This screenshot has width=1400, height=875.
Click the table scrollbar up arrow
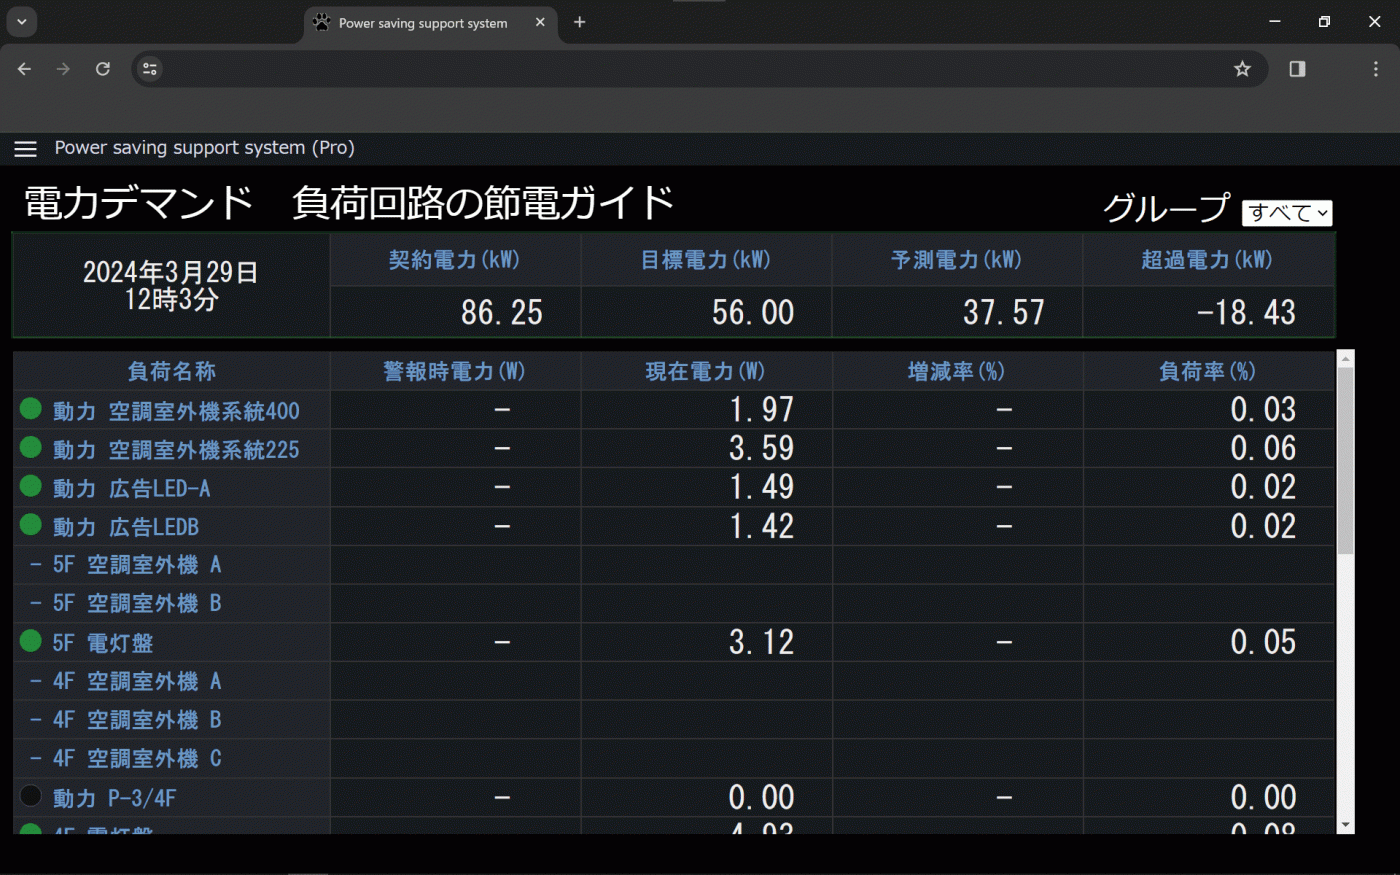tap(1346, 358)
